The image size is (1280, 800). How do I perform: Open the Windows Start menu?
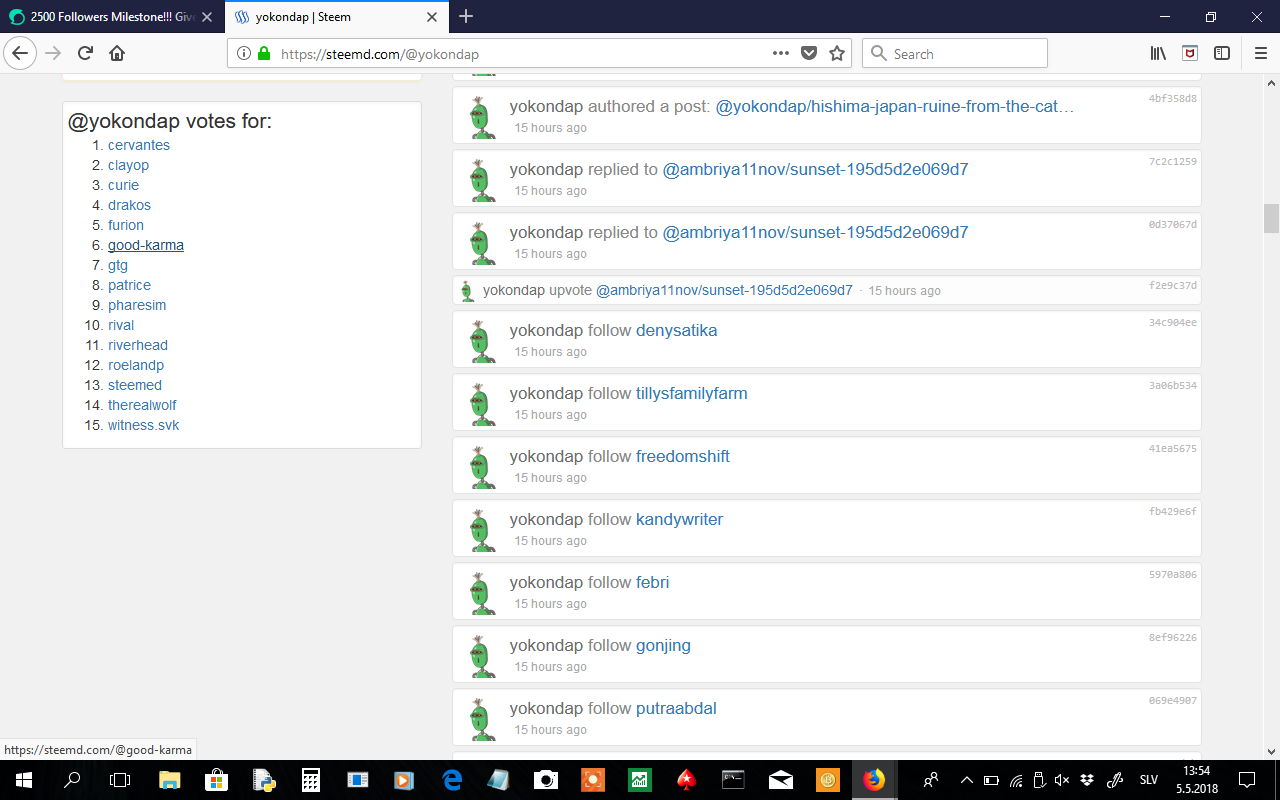pyautogui.click(x=23, y=779)
